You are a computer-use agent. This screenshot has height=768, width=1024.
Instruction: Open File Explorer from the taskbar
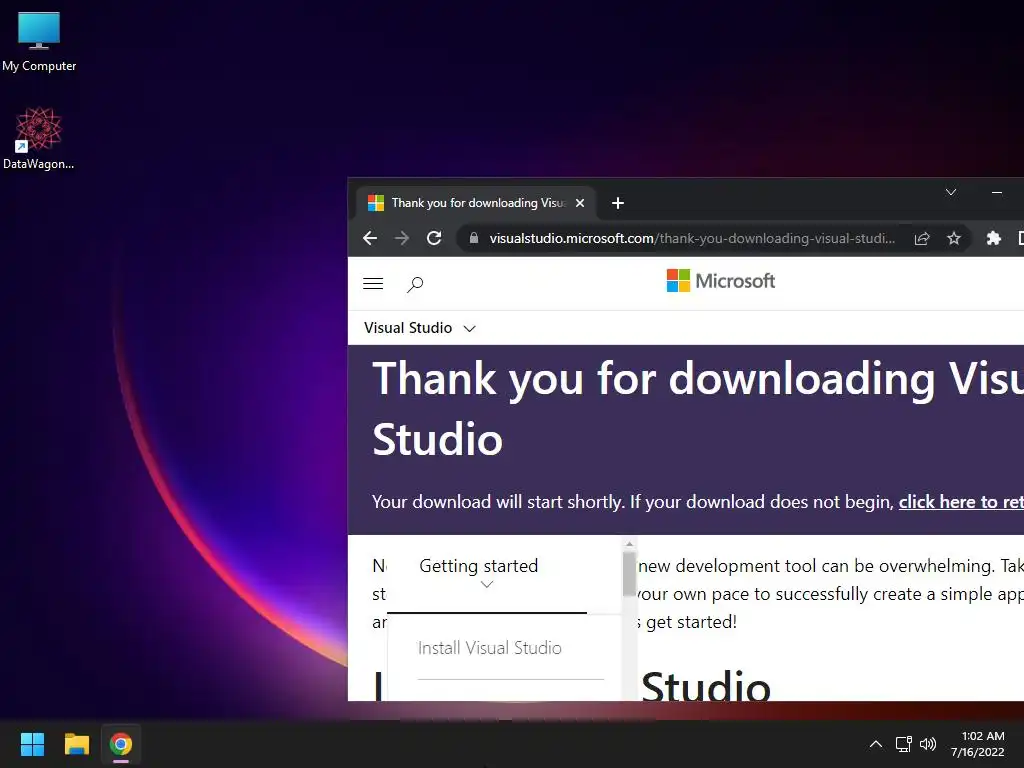[x=76, y=744]
